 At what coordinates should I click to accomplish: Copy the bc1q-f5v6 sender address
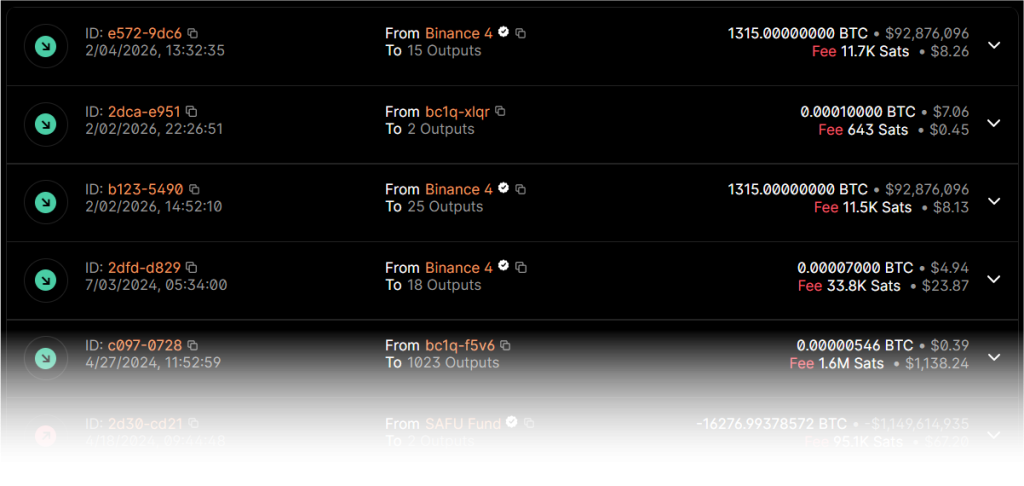click(x=506, y=345)
